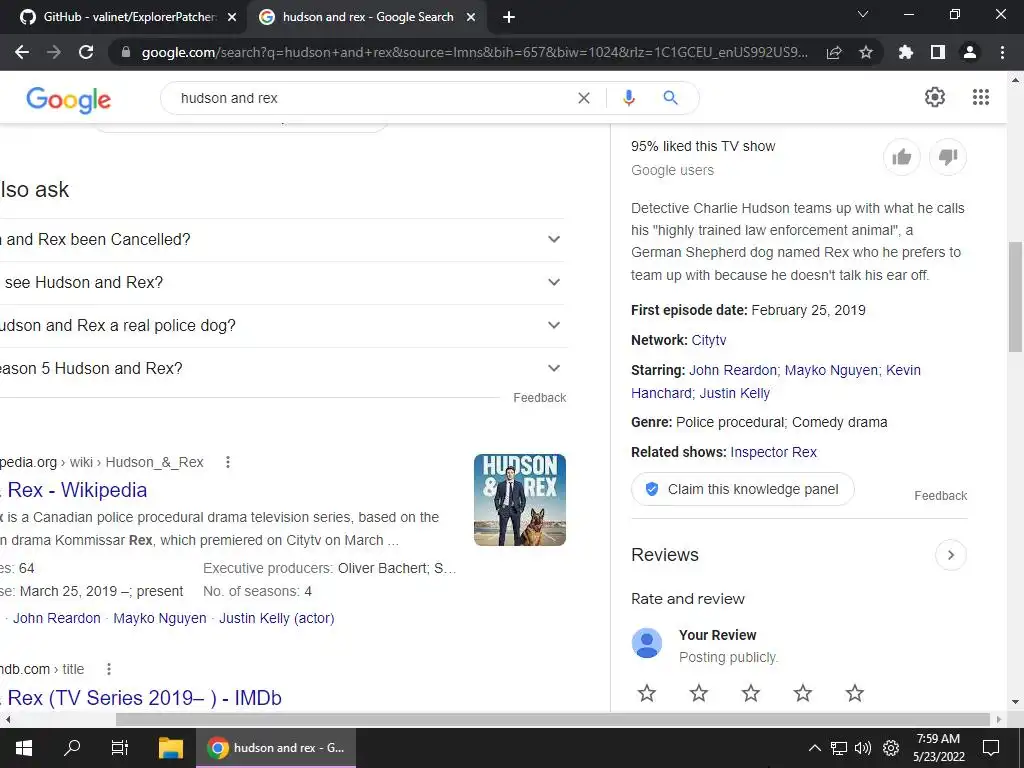Open the Chrome tab search dropdown
The height and width of the screenshot is (768, 1024).
click(x=863, y=14)
